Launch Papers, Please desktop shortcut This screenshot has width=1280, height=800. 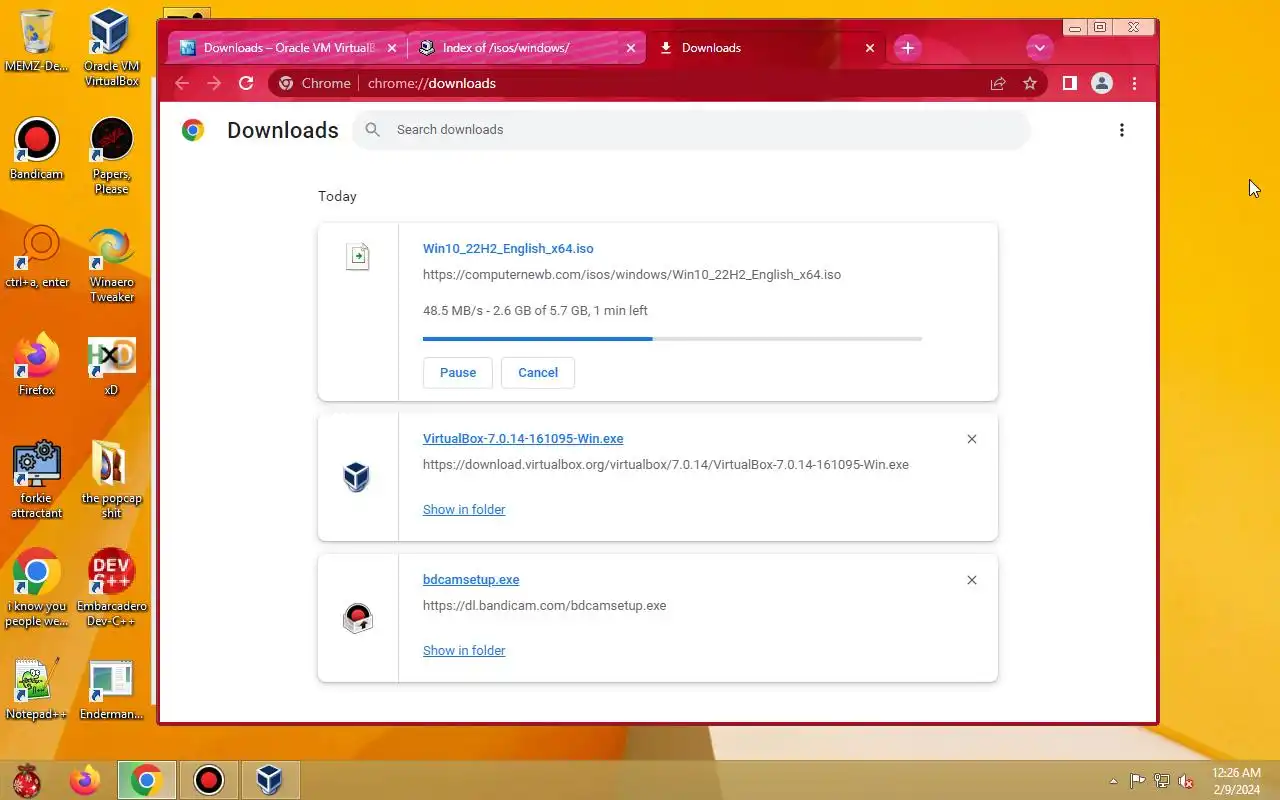(x=111, y=156)
